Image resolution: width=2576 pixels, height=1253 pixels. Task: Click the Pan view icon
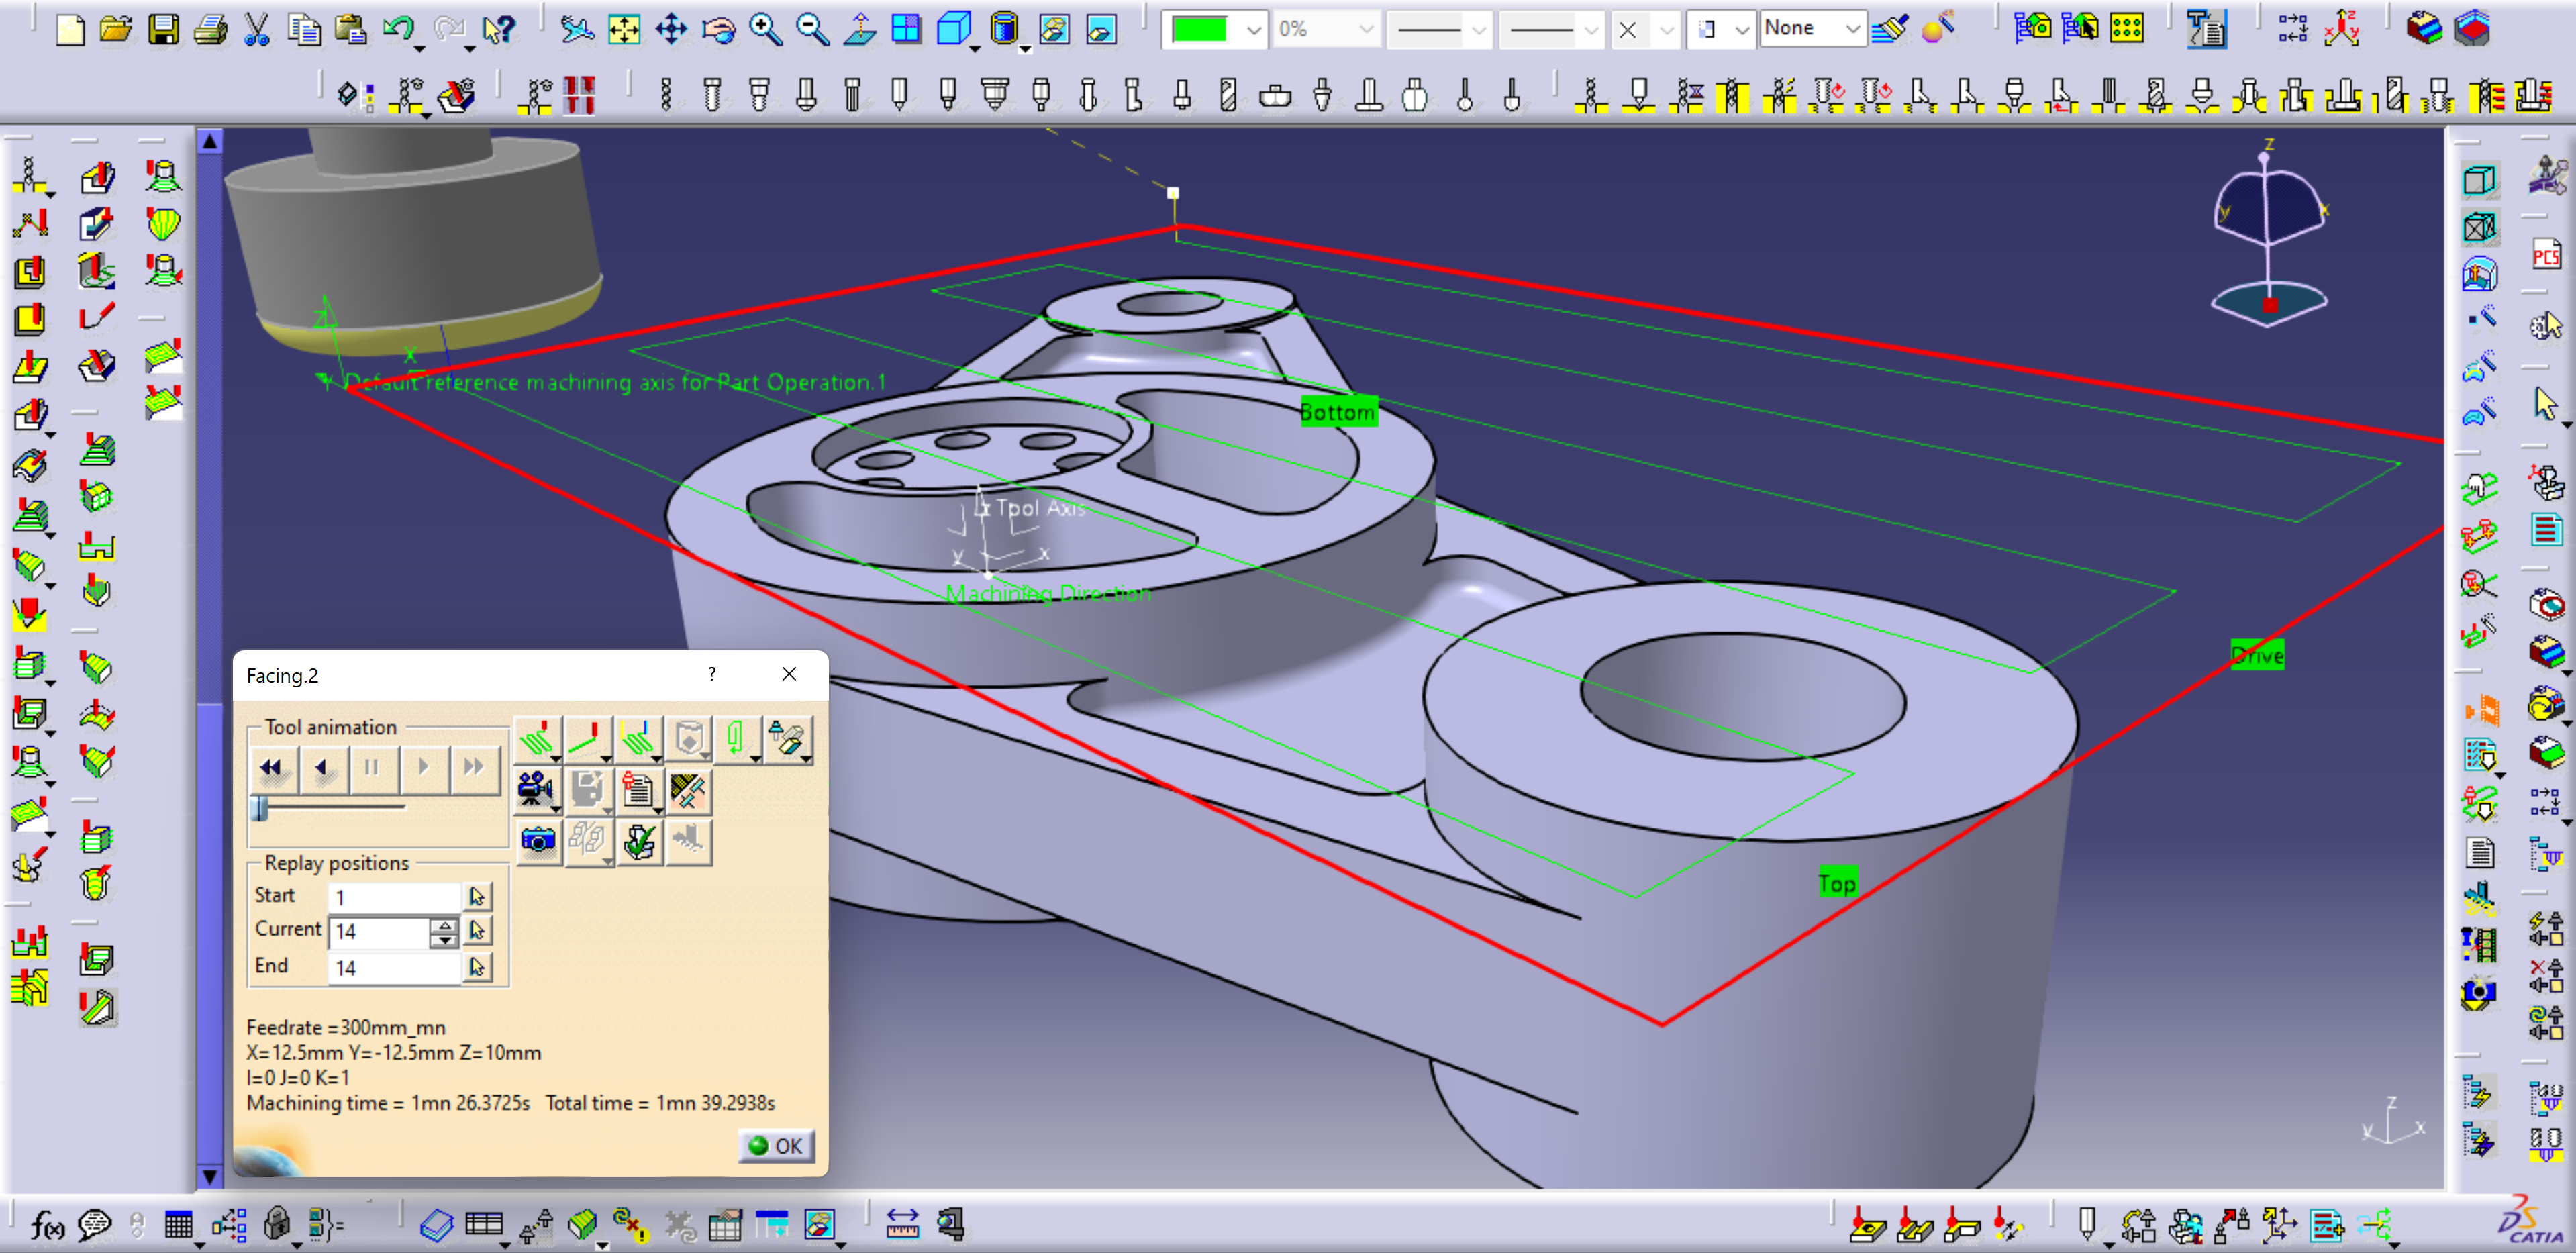[x=671, y=29]
